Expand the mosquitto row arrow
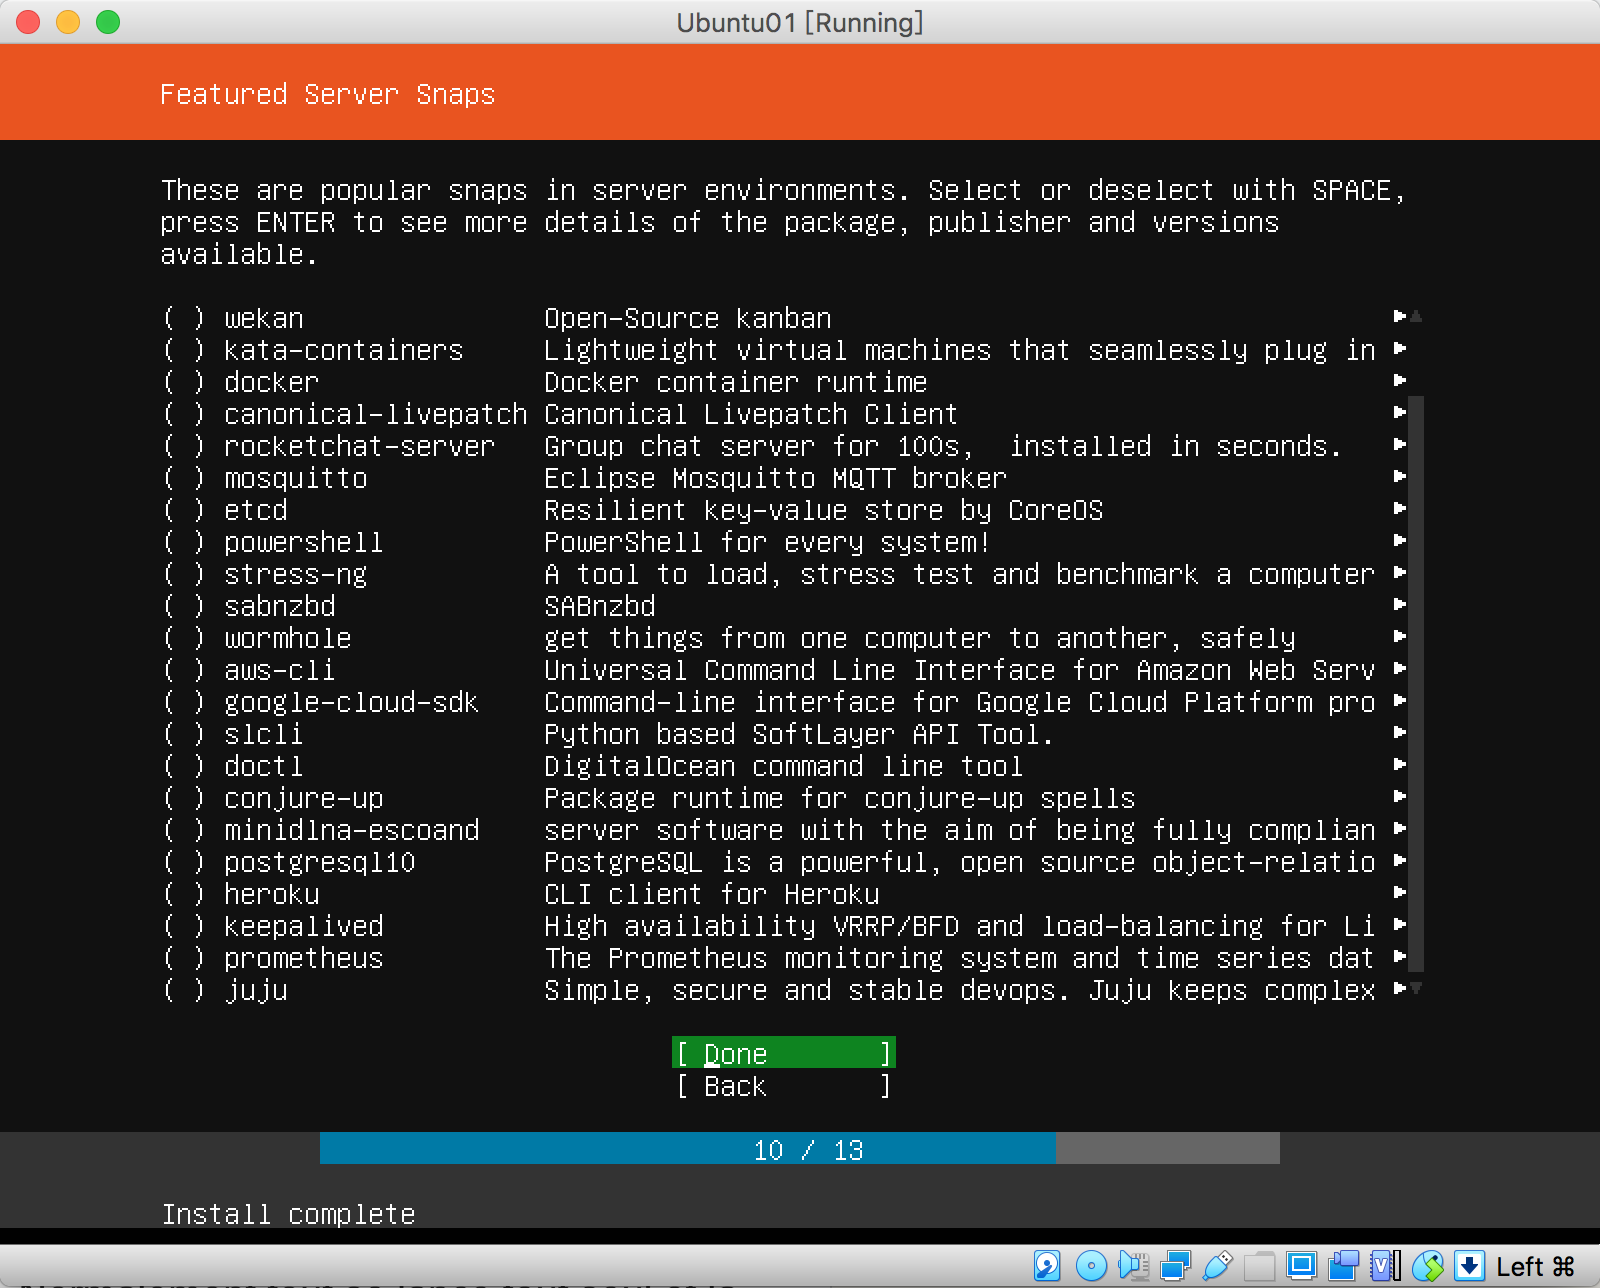The height and width of the screenshot is (1288, 1600). (1400, 476)
